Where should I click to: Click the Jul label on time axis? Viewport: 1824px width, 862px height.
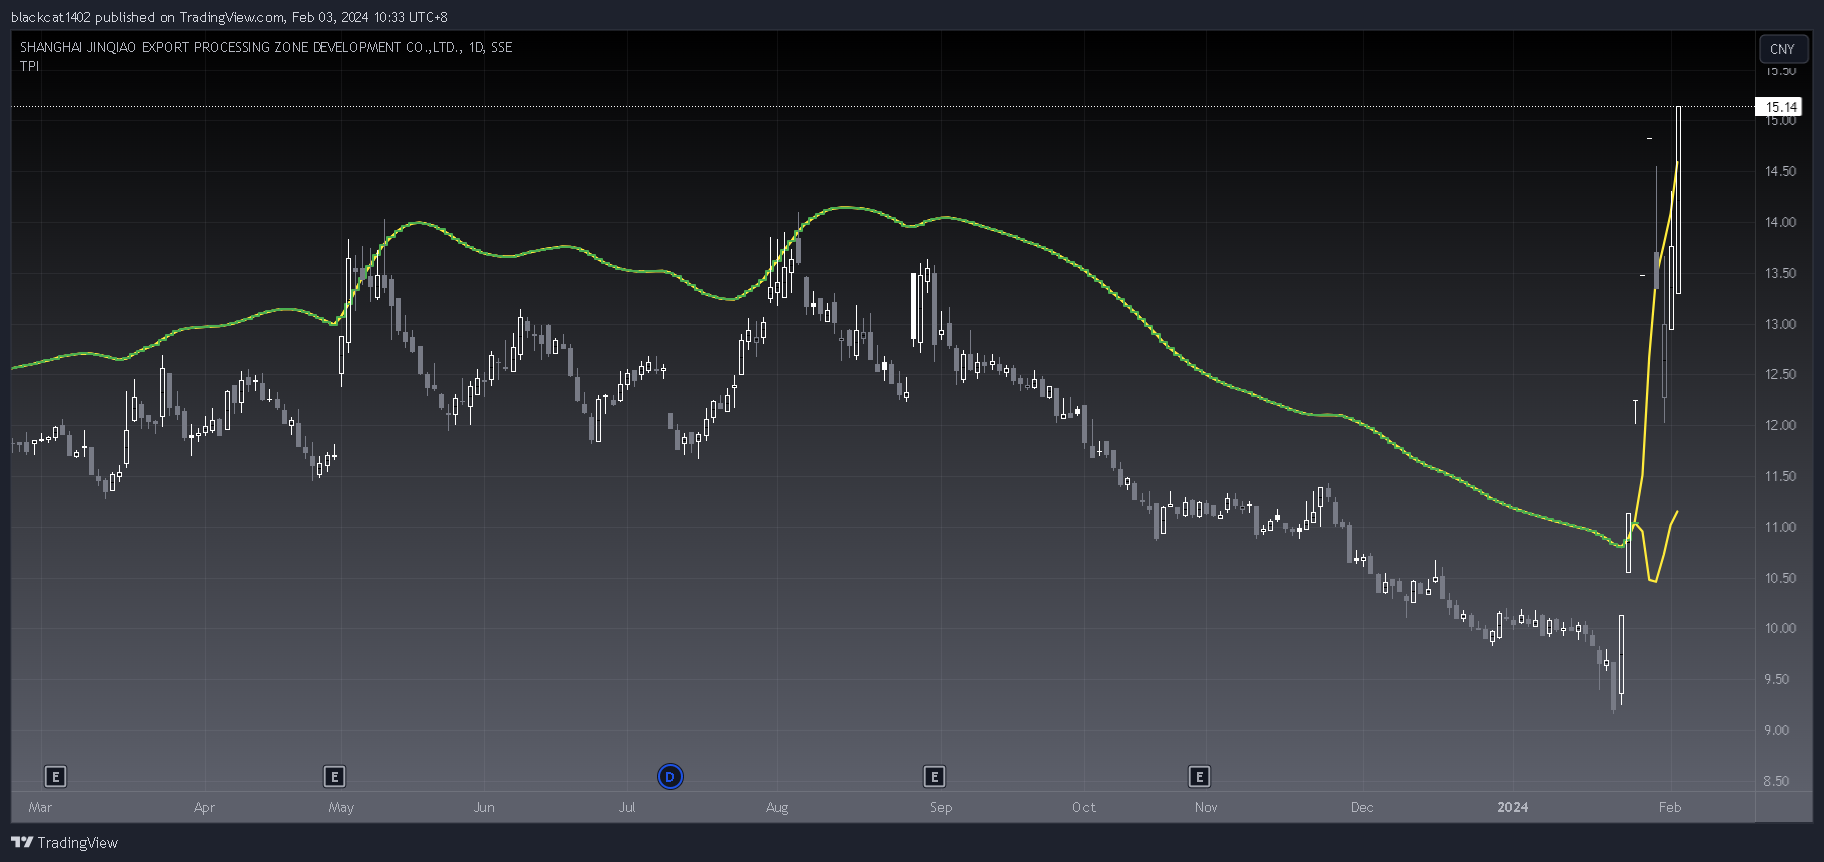[x=627, y=807]
